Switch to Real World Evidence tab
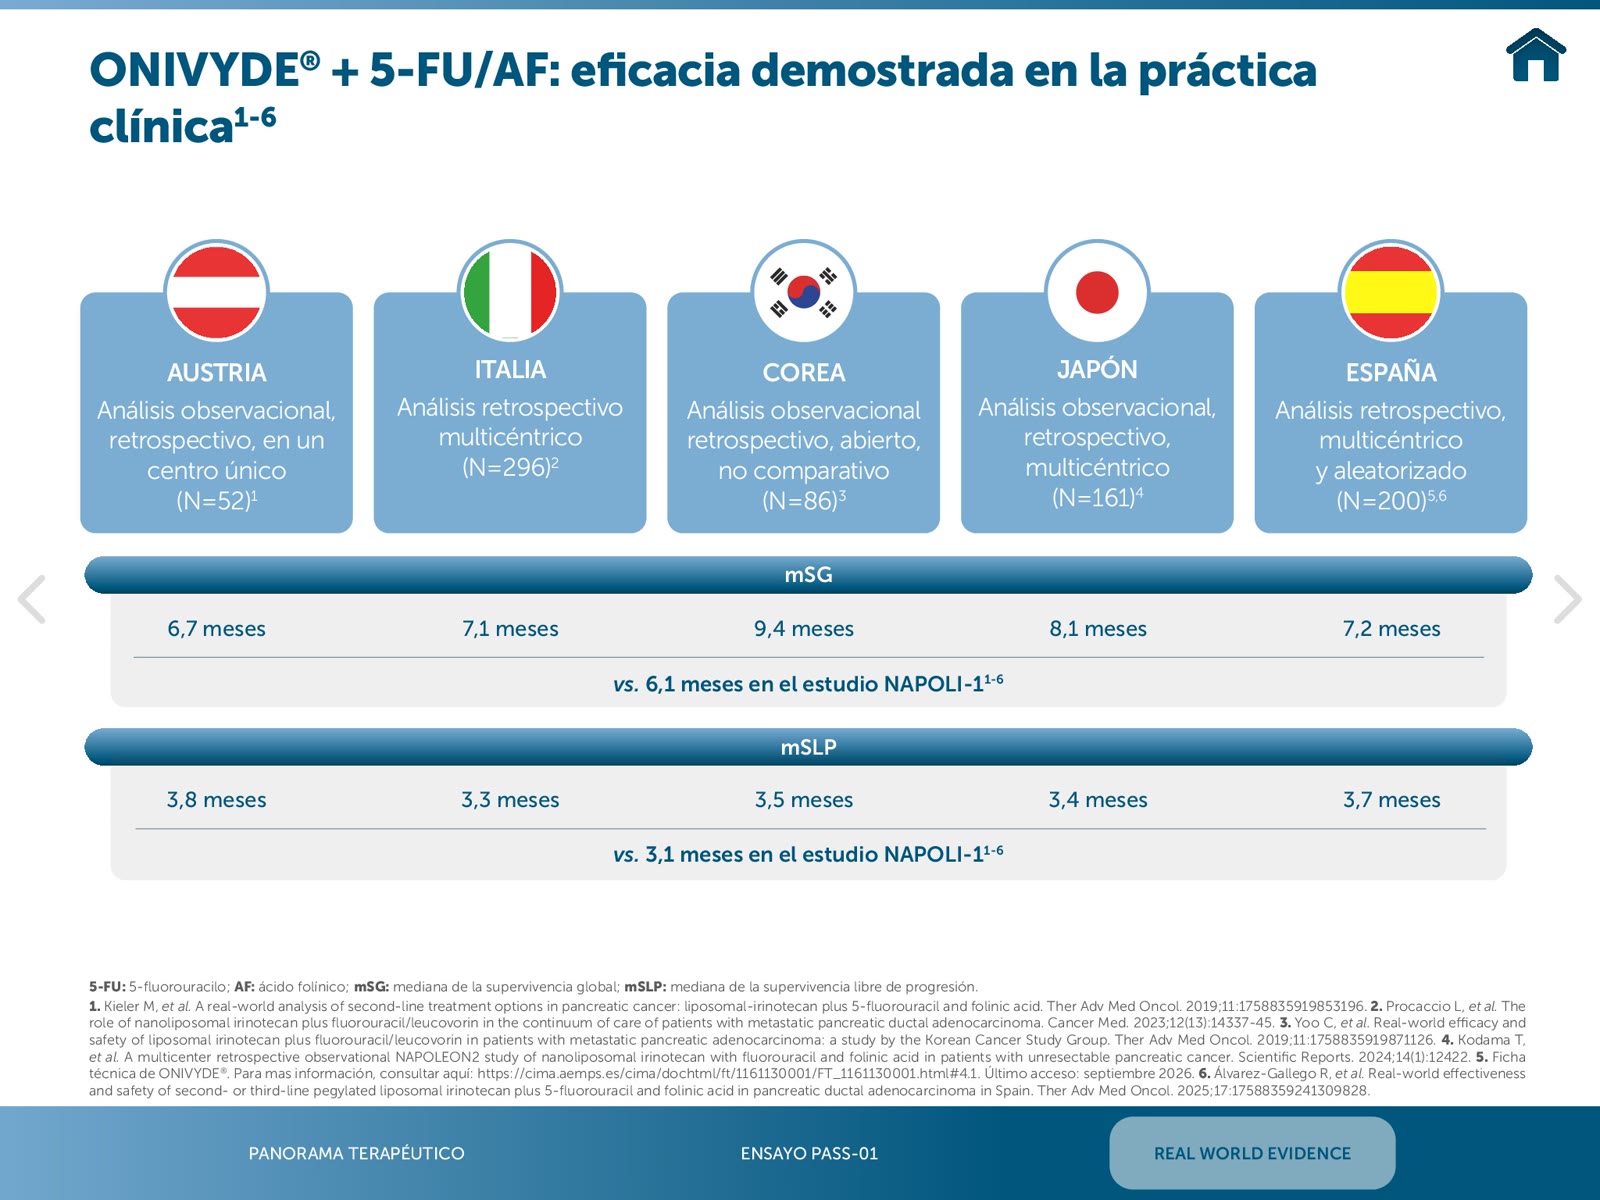Screen dimensions: 1600x1200 click(1252, 1153)
